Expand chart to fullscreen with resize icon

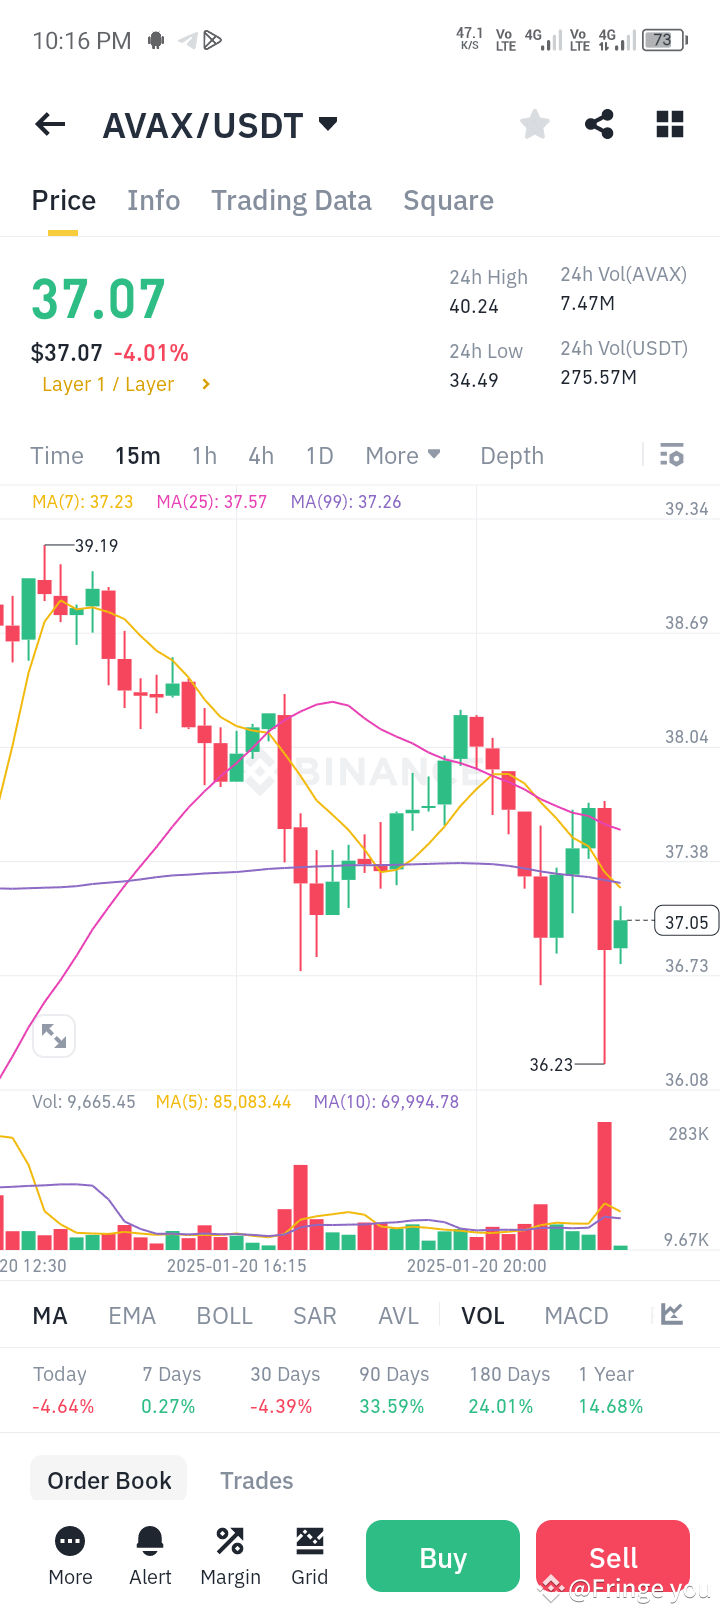[x=54, y=1036]
